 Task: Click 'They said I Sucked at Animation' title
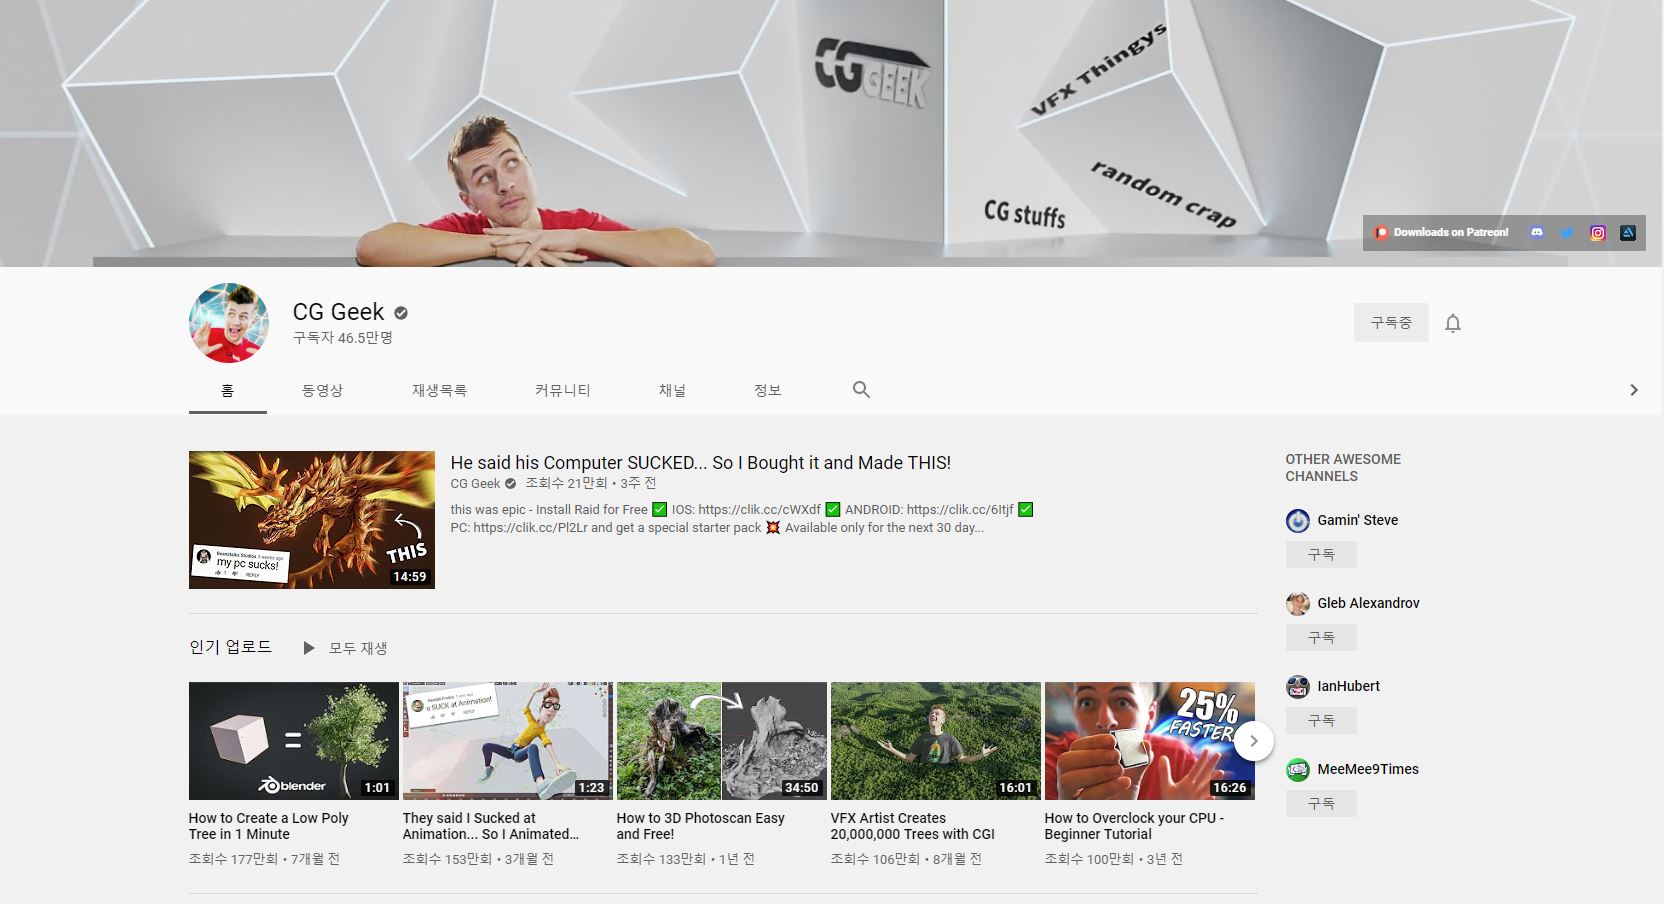(x=491, y=826)
